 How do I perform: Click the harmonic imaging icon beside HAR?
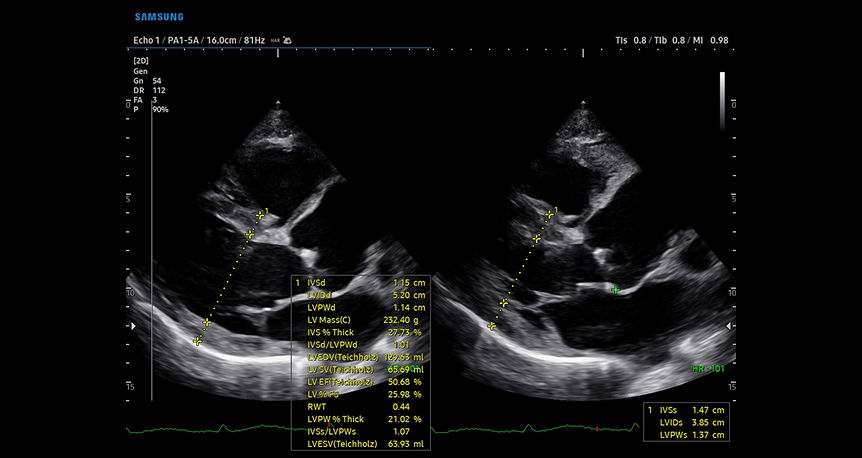288,41
